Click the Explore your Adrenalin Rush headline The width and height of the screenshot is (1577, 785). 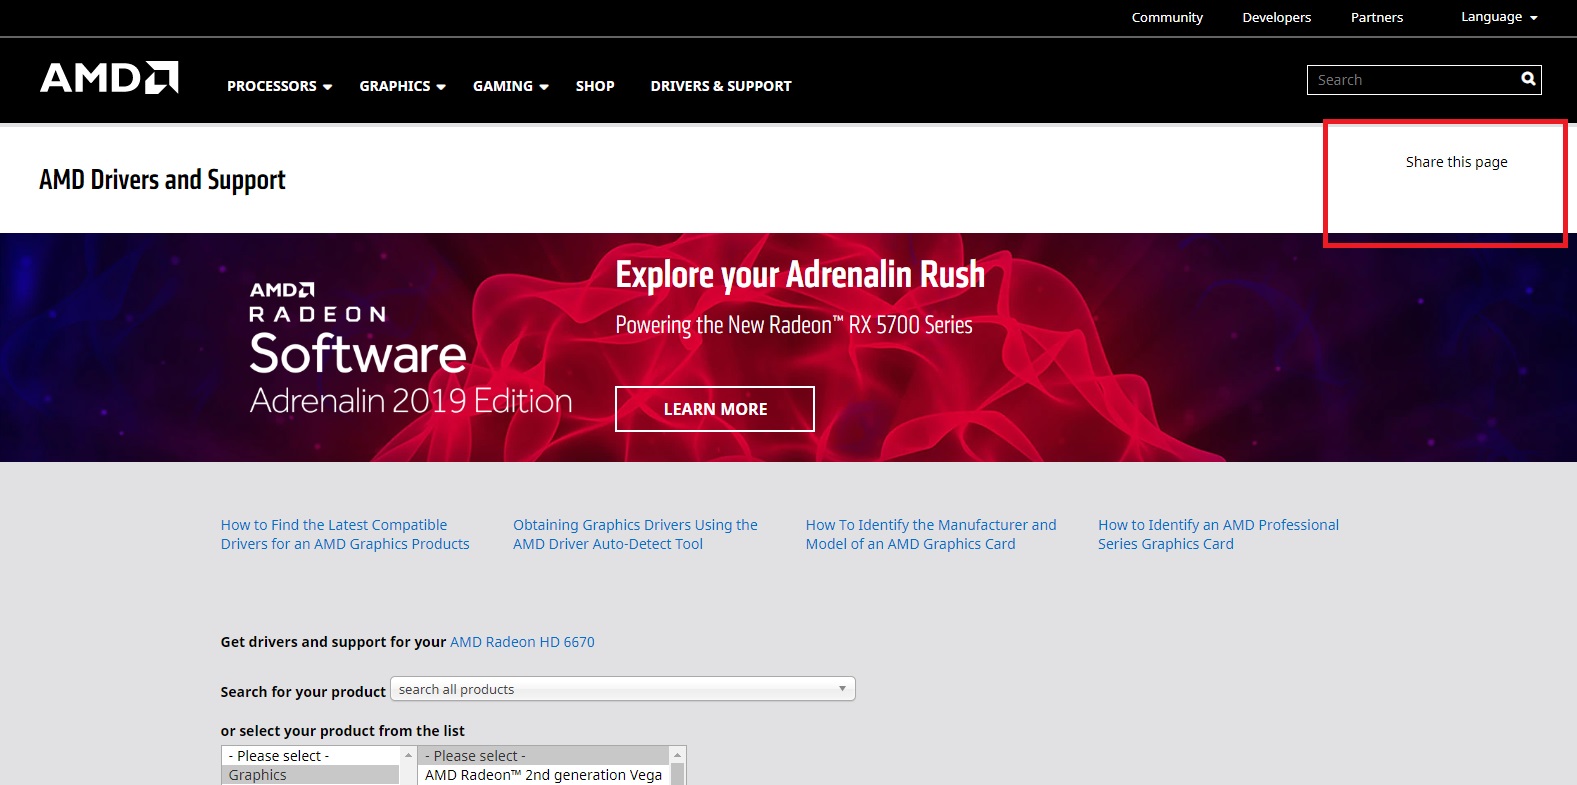click(x=800, y=275)
